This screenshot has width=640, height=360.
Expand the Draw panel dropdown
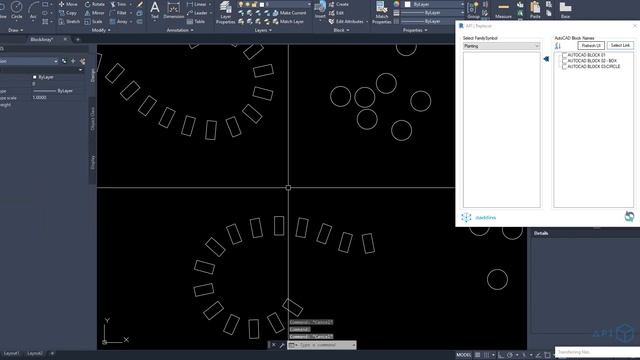click(16, 30)
